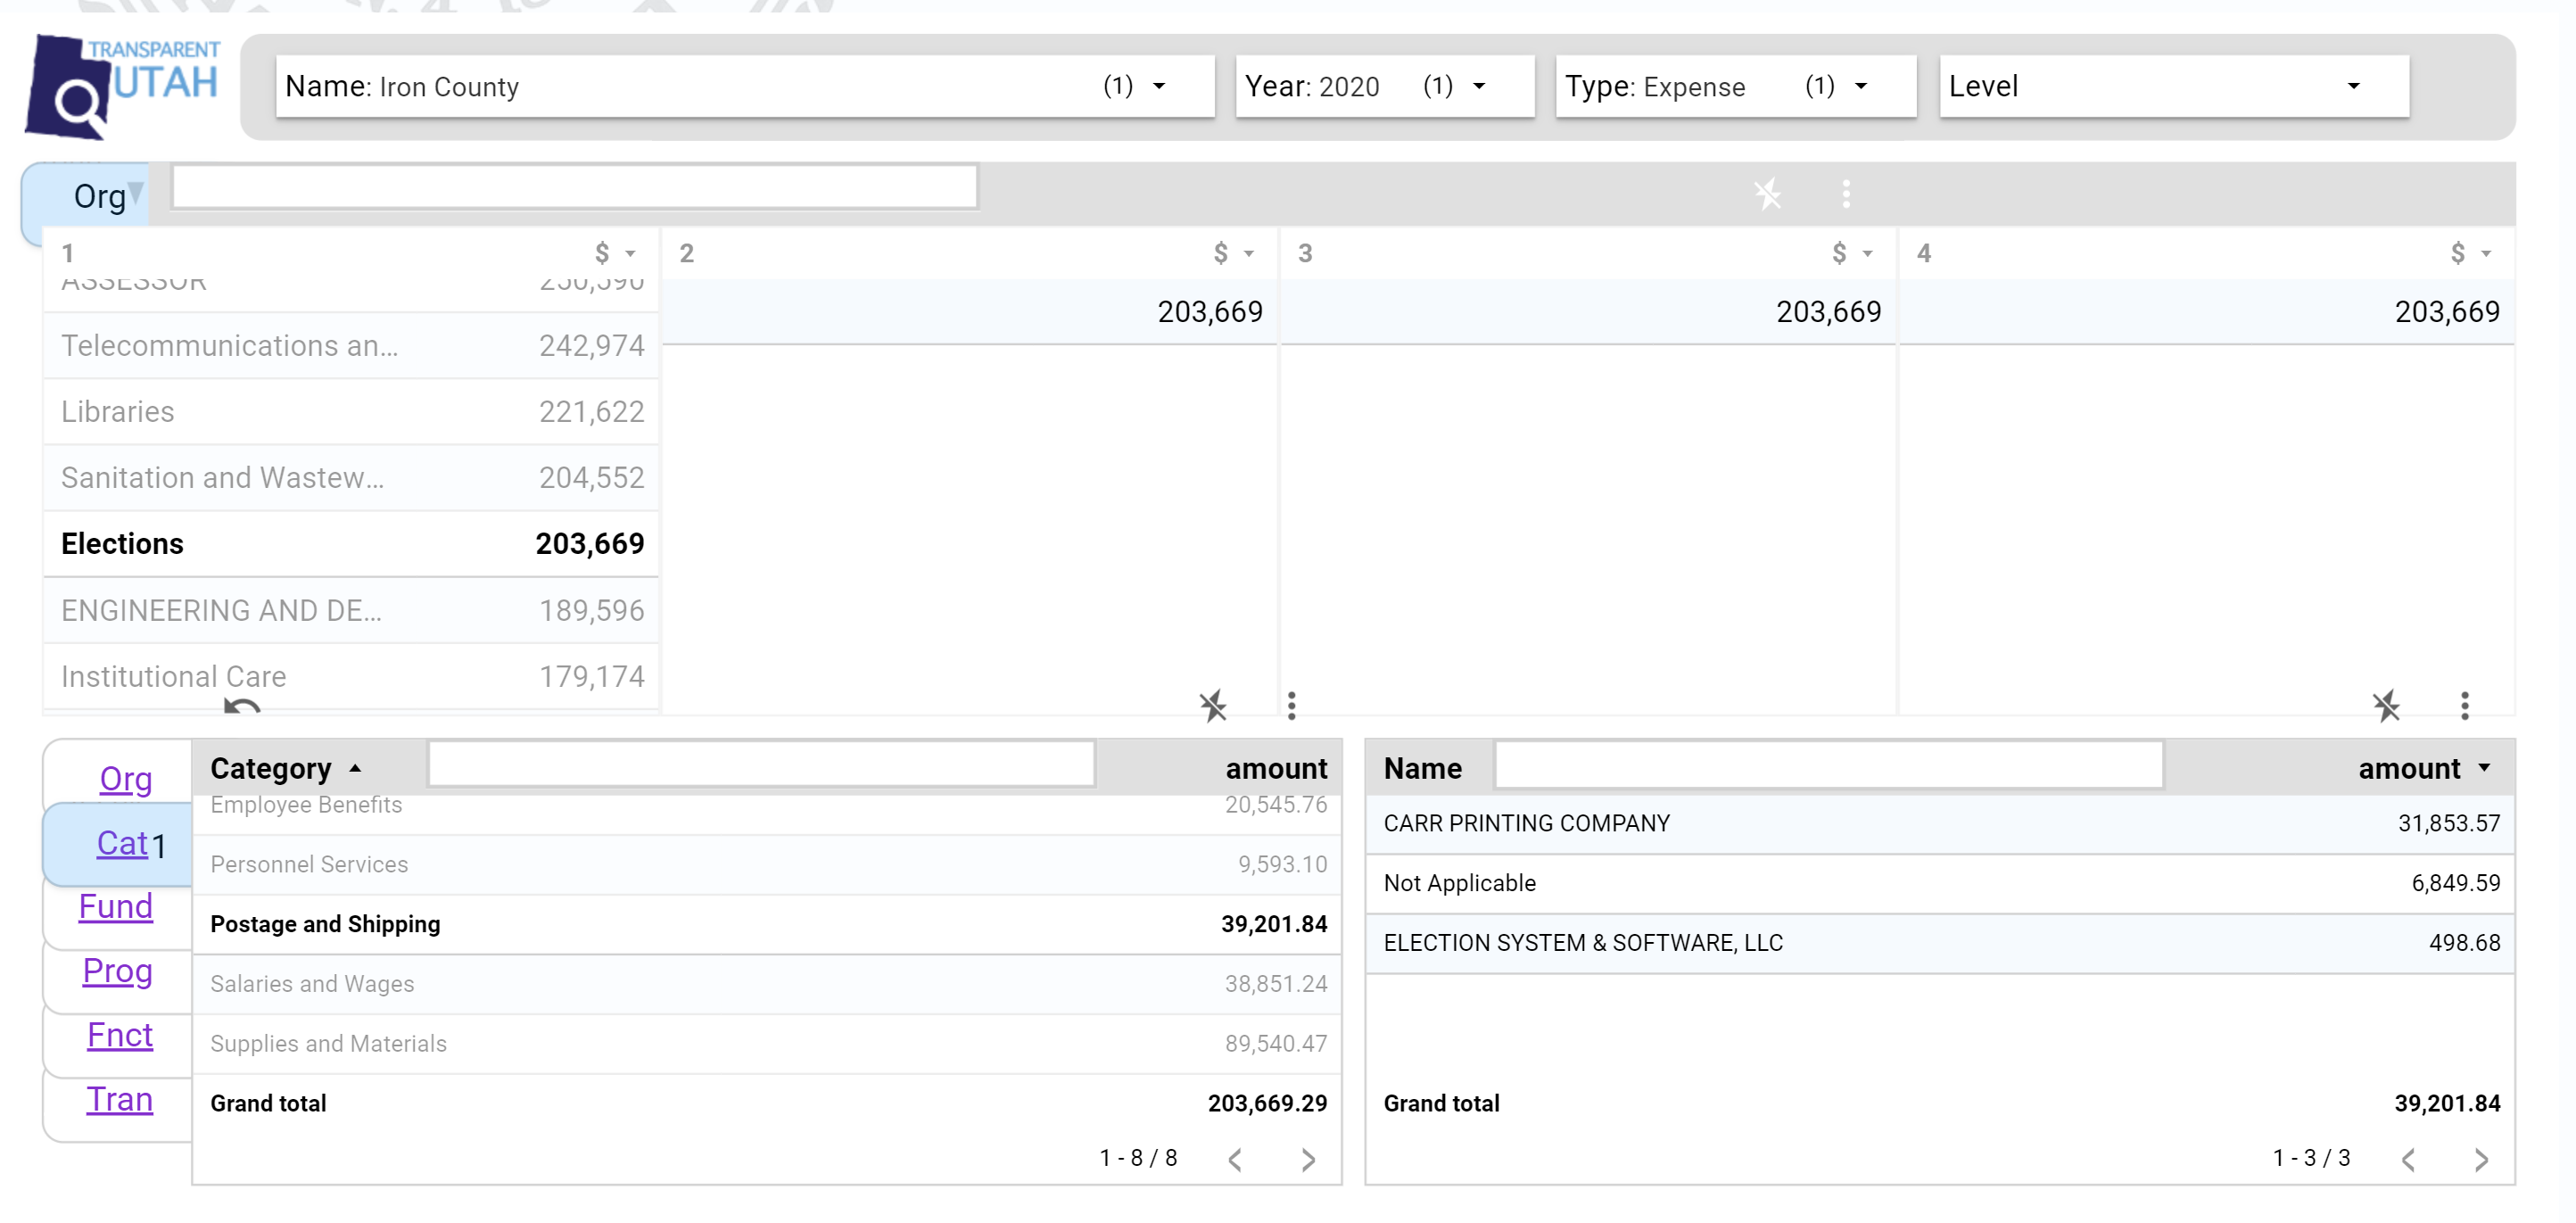This screenshot has height=1223, width=2576.
Task: Click the Prog link
Action: [x=117, y=971]
